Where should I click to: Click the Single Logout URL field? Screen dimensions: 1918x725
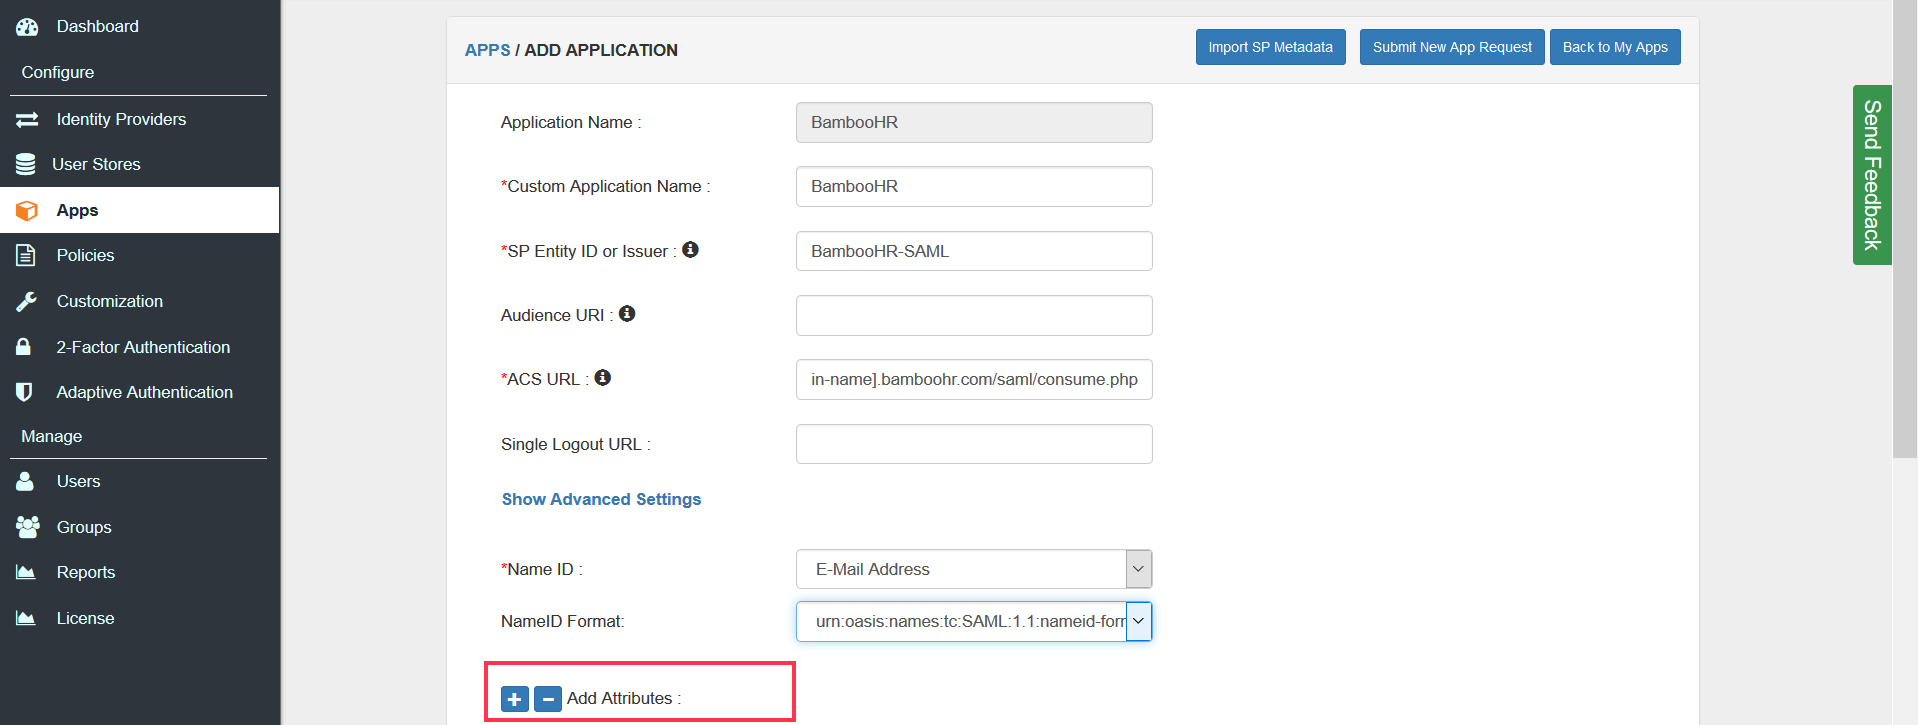tap(974, 444)
